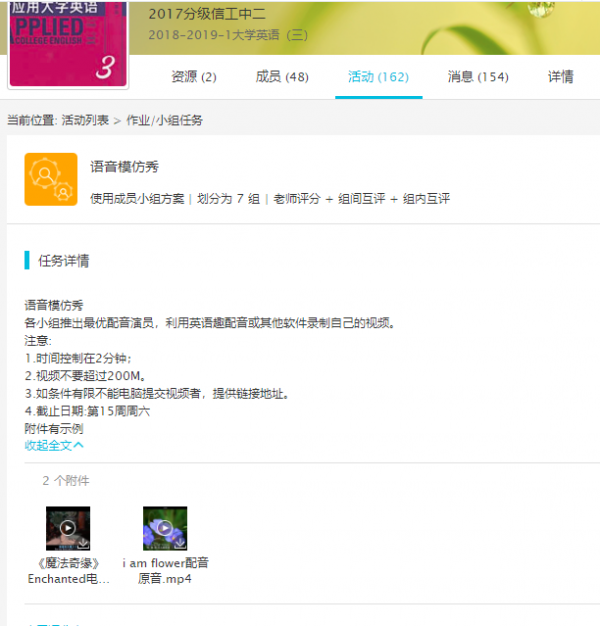
Task: Click the 2018-2019-1大学英语 course subtitle
Action: 229,35
